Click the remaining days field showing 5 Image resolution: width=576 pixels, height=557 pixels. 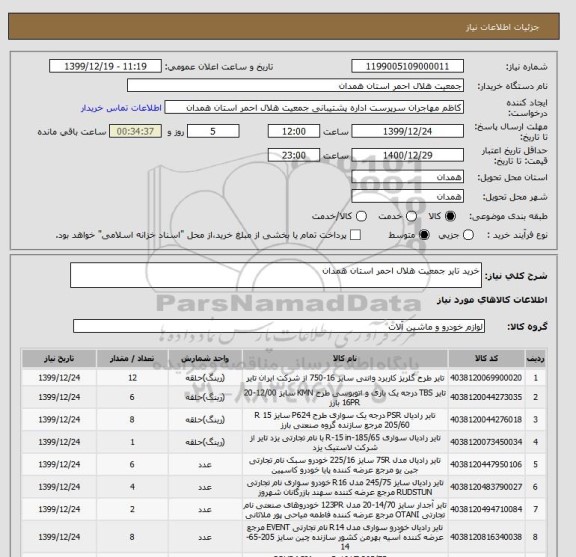pyautogui.click(x=213, y=131)
